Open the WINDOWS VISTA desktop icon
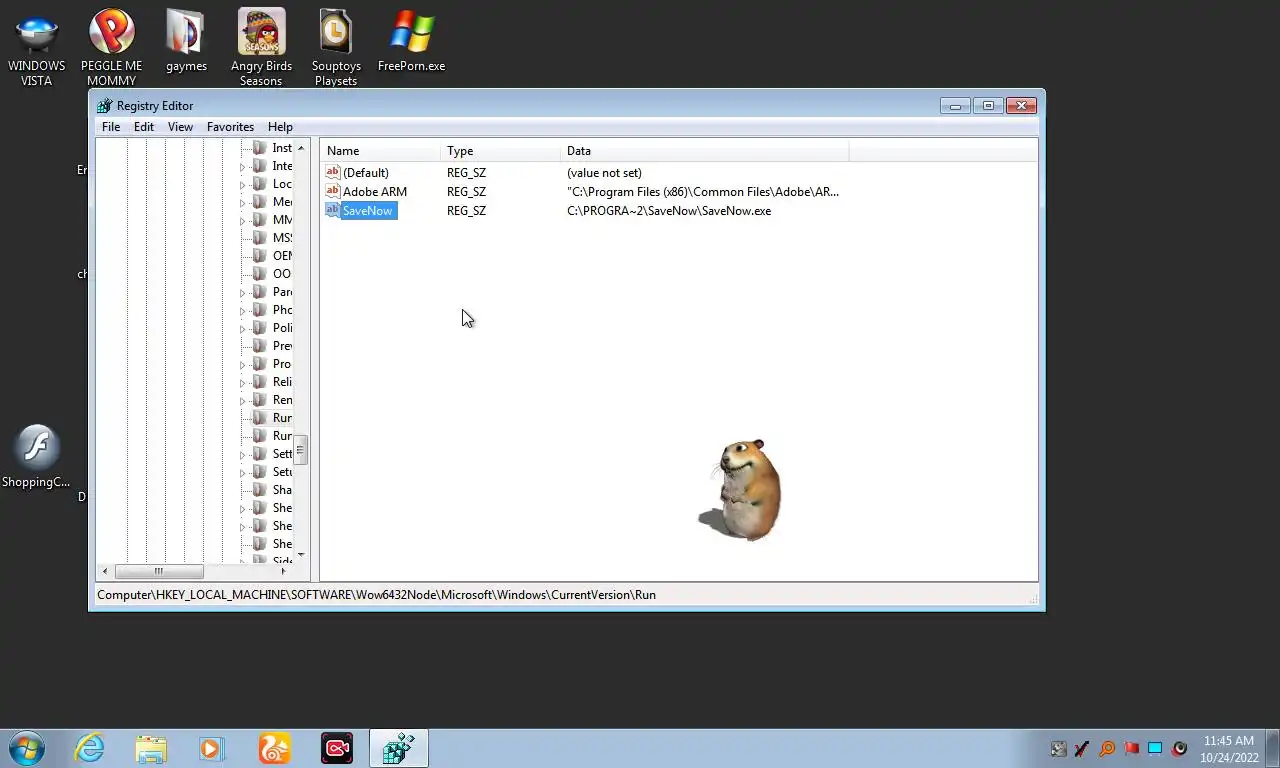 [x=36, y=48]
